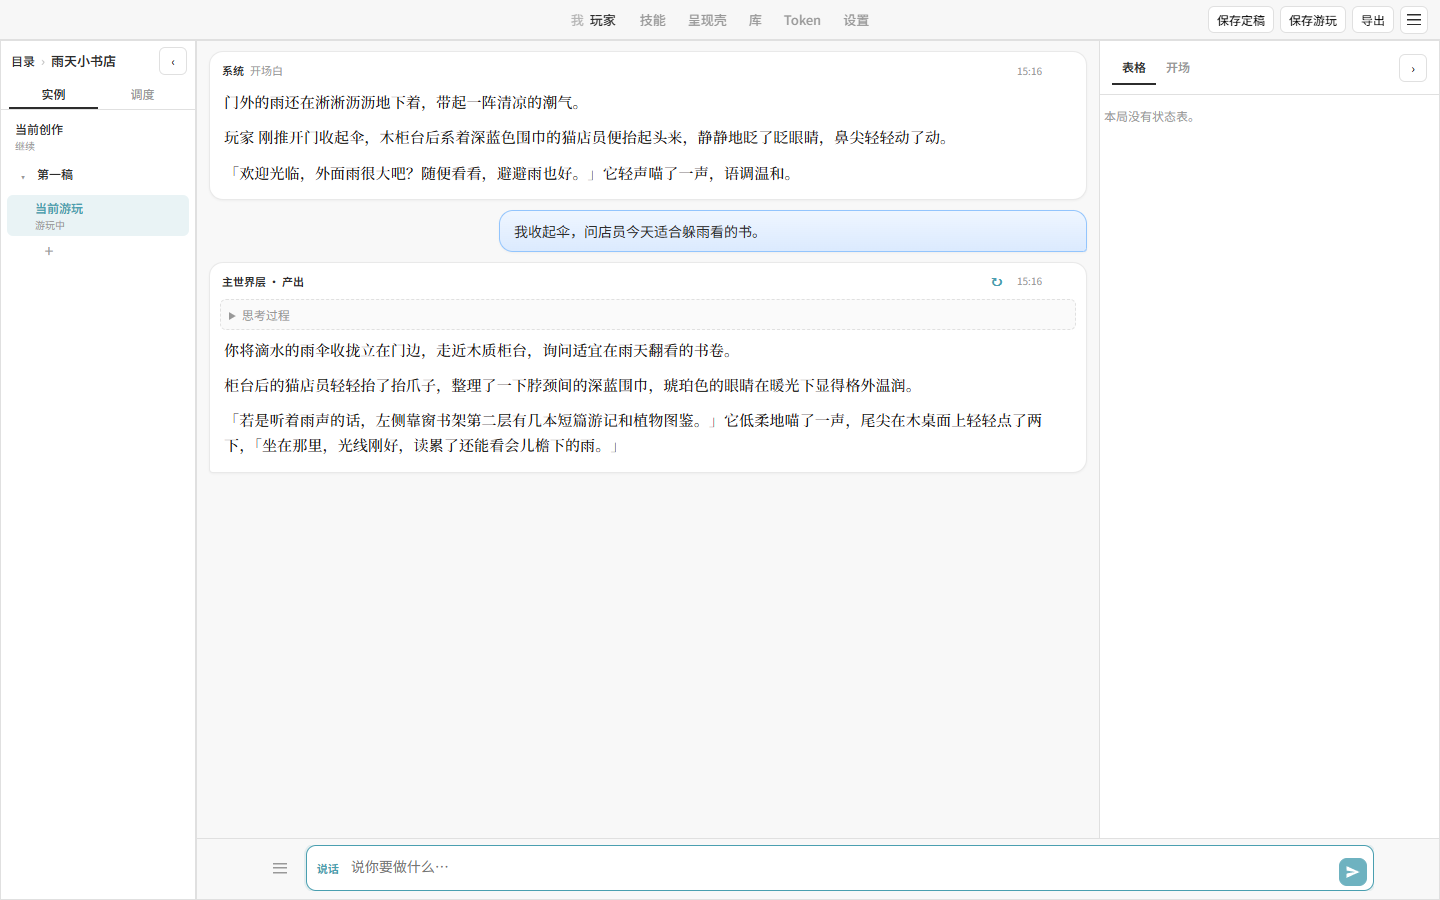Screen dimensions: 1440x900
Task: Click the paragraph starting 你将滴水的雨伞
Action: (481, 350)
